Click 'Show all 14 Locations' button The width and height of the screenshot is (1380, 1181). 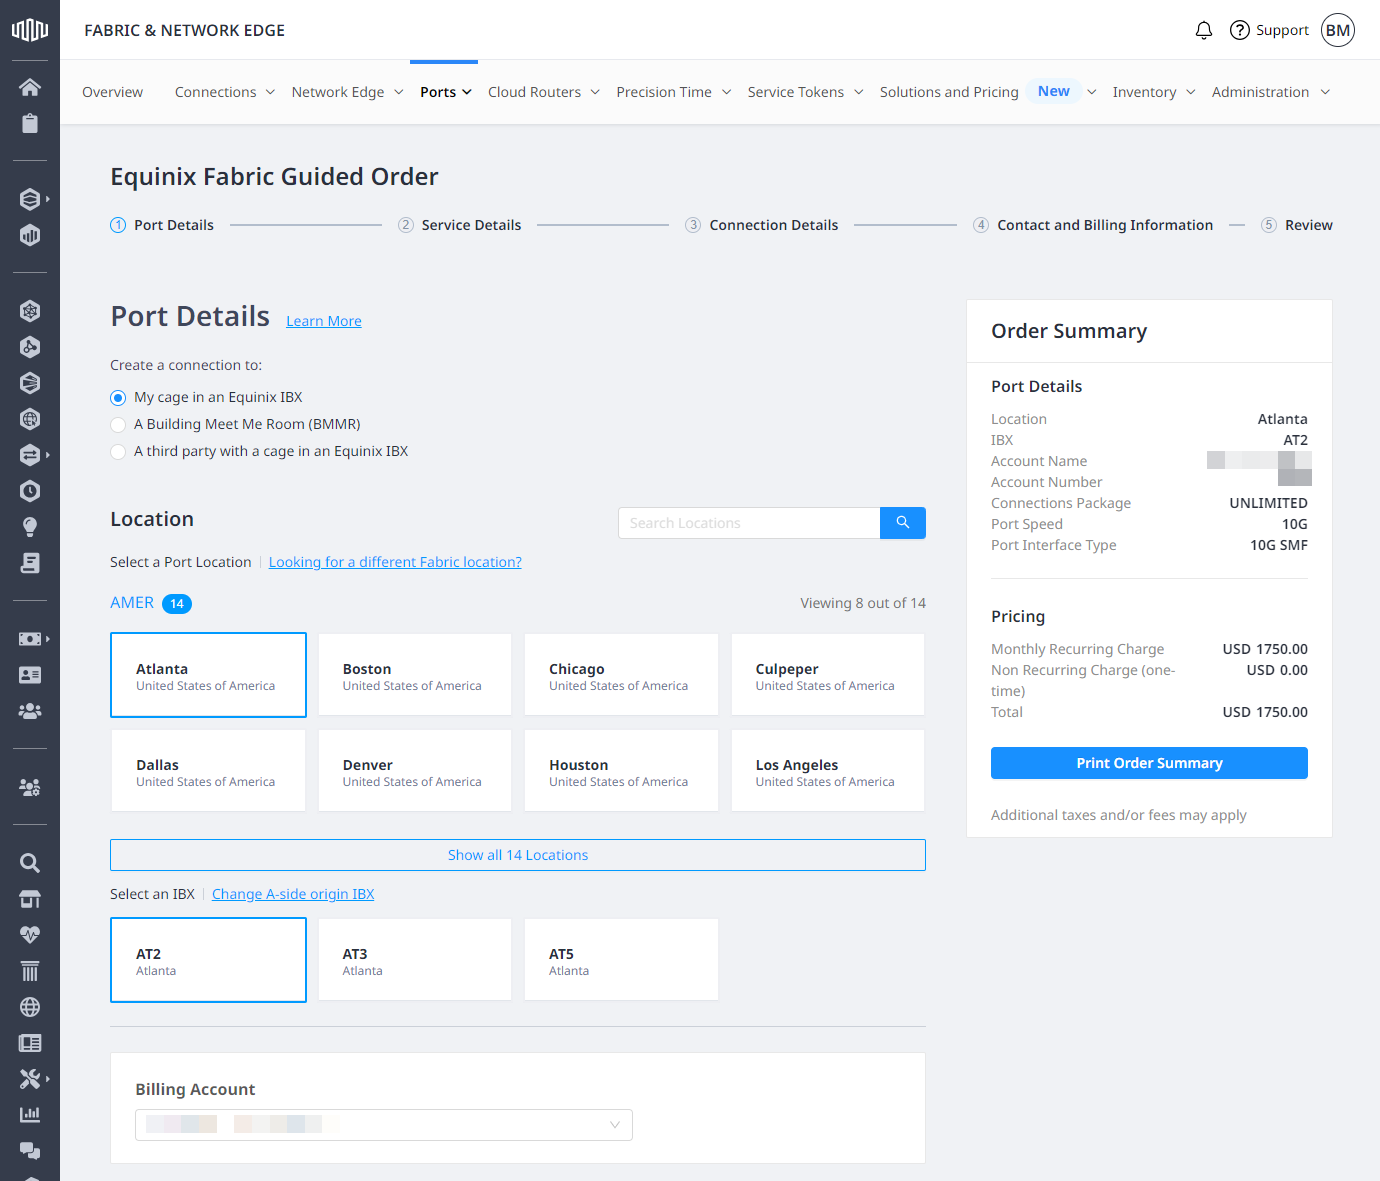click(518, 855)
